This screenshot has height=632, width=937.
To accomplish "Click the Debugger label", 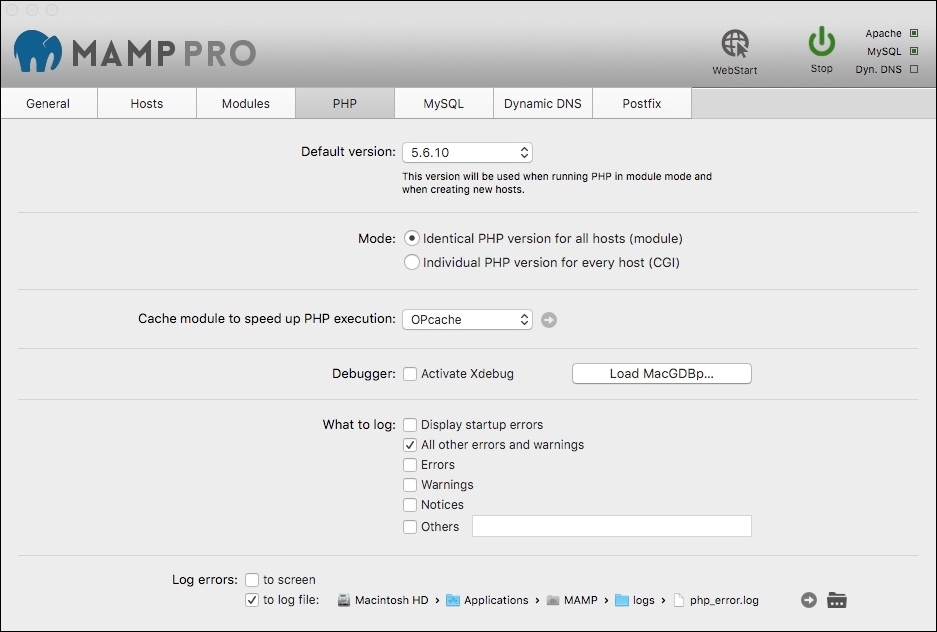I will [364, 374].
